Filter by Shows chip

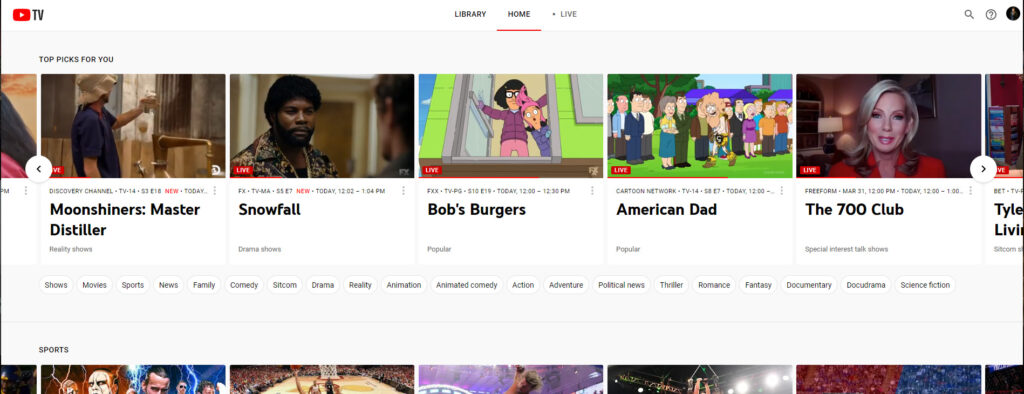pos(56,285)
